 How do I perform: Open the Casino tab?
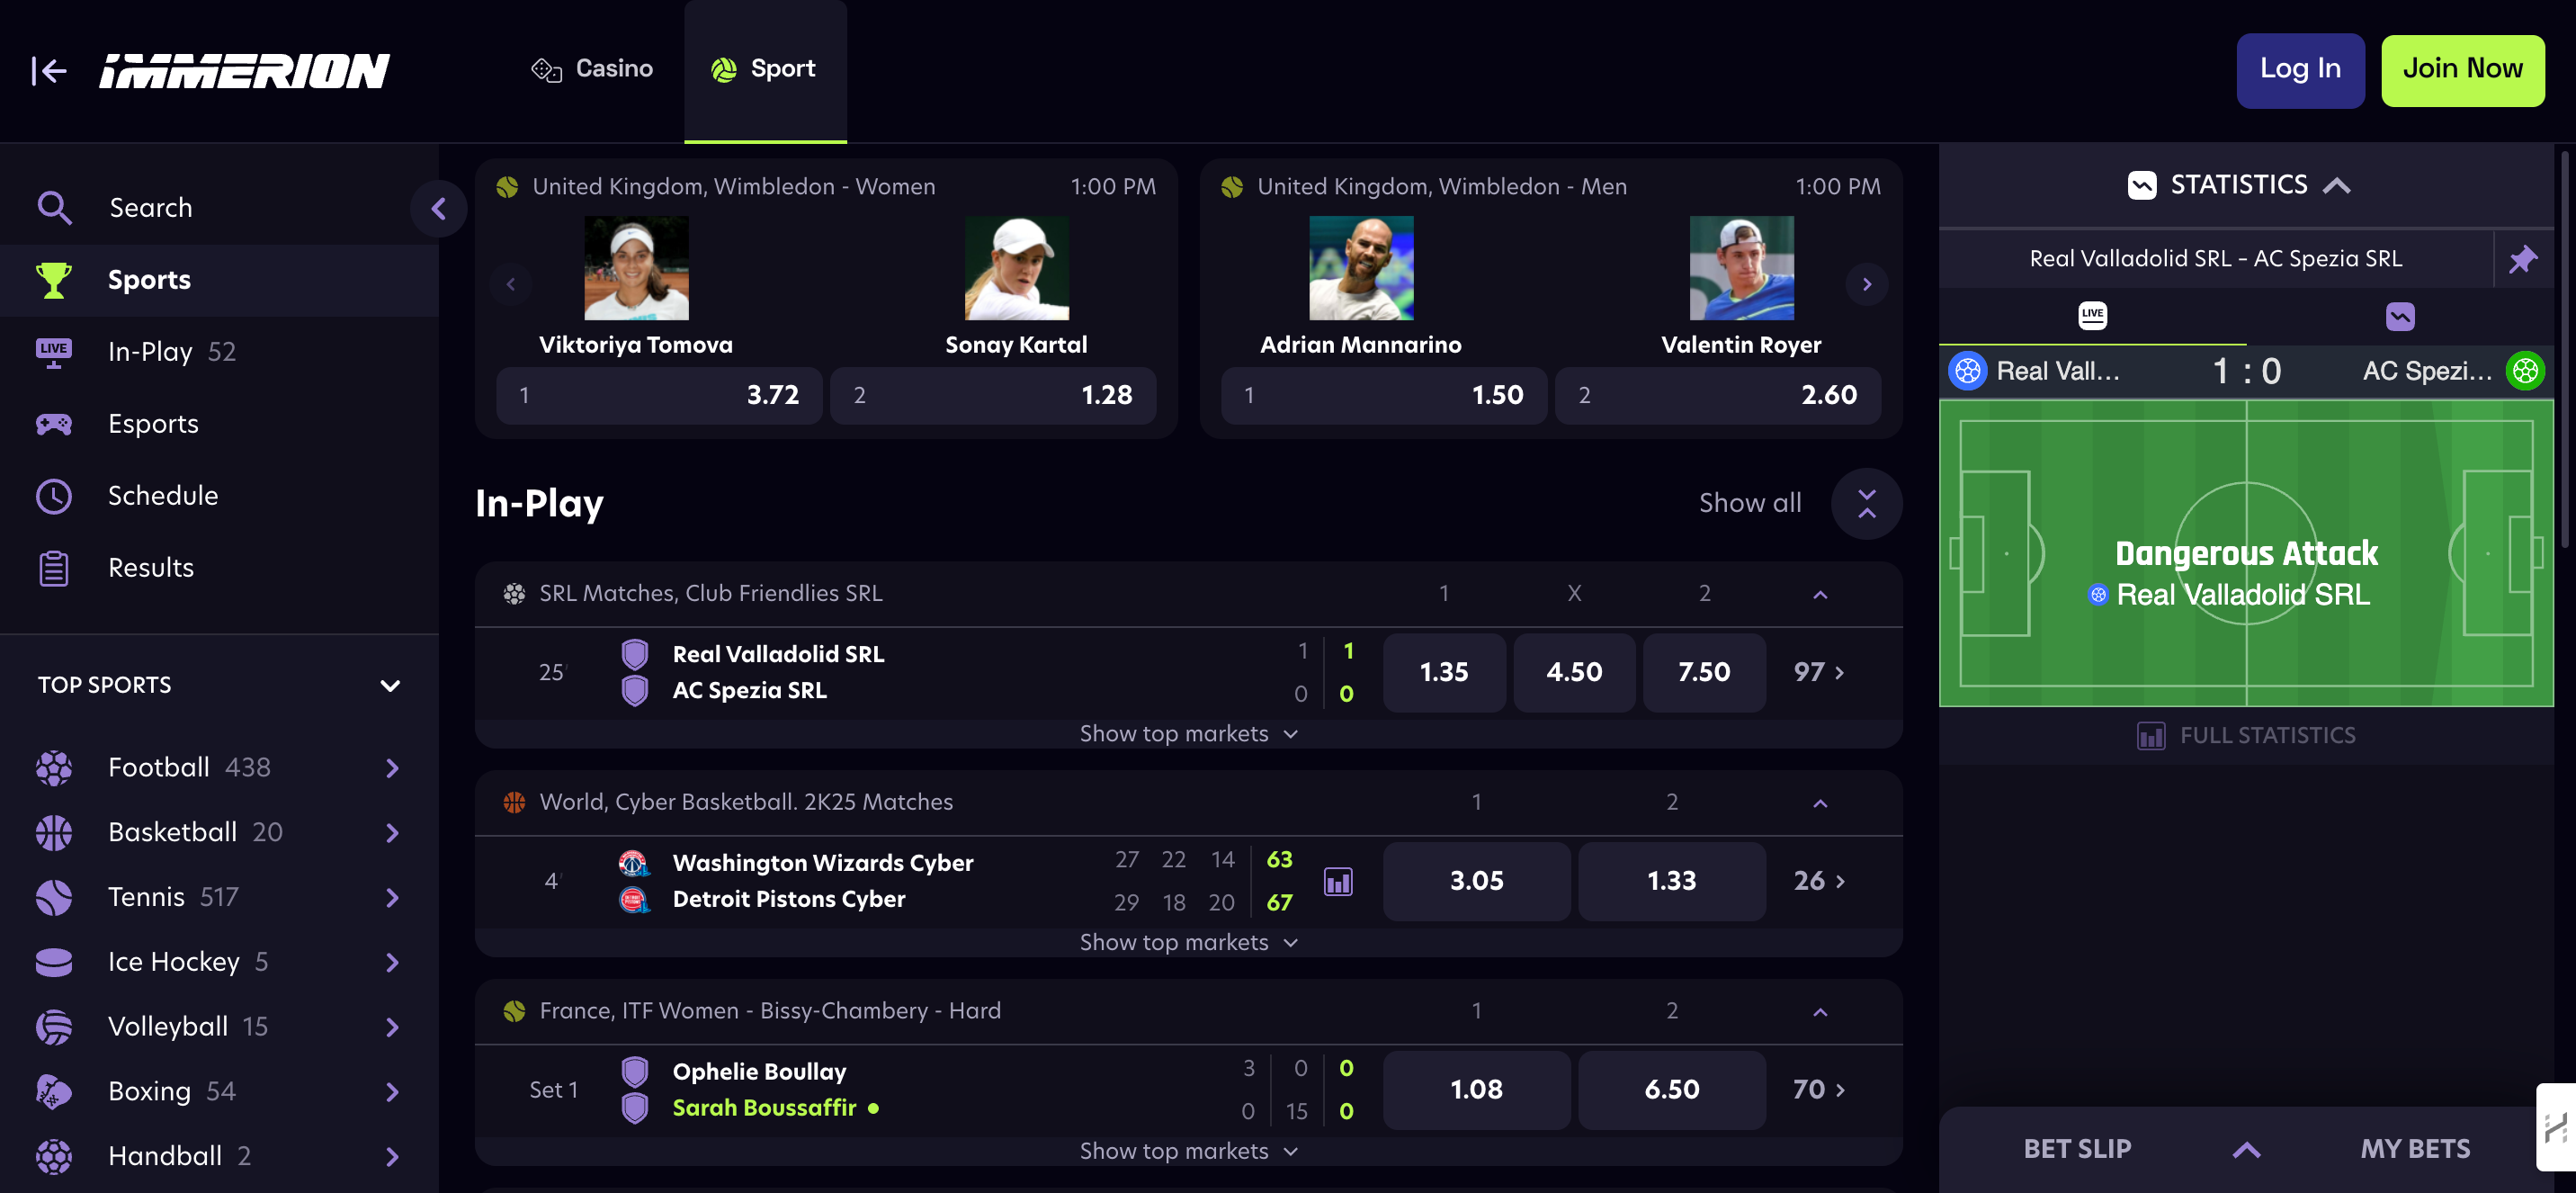pyautogui.click(x=592, y=68)
